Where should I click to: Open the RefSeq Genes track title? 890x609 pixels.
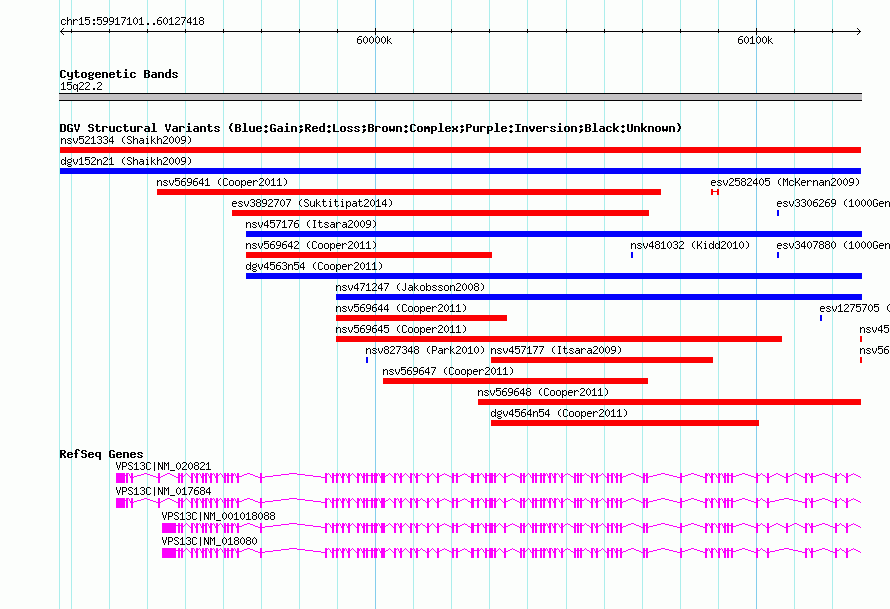click(102, 454)
